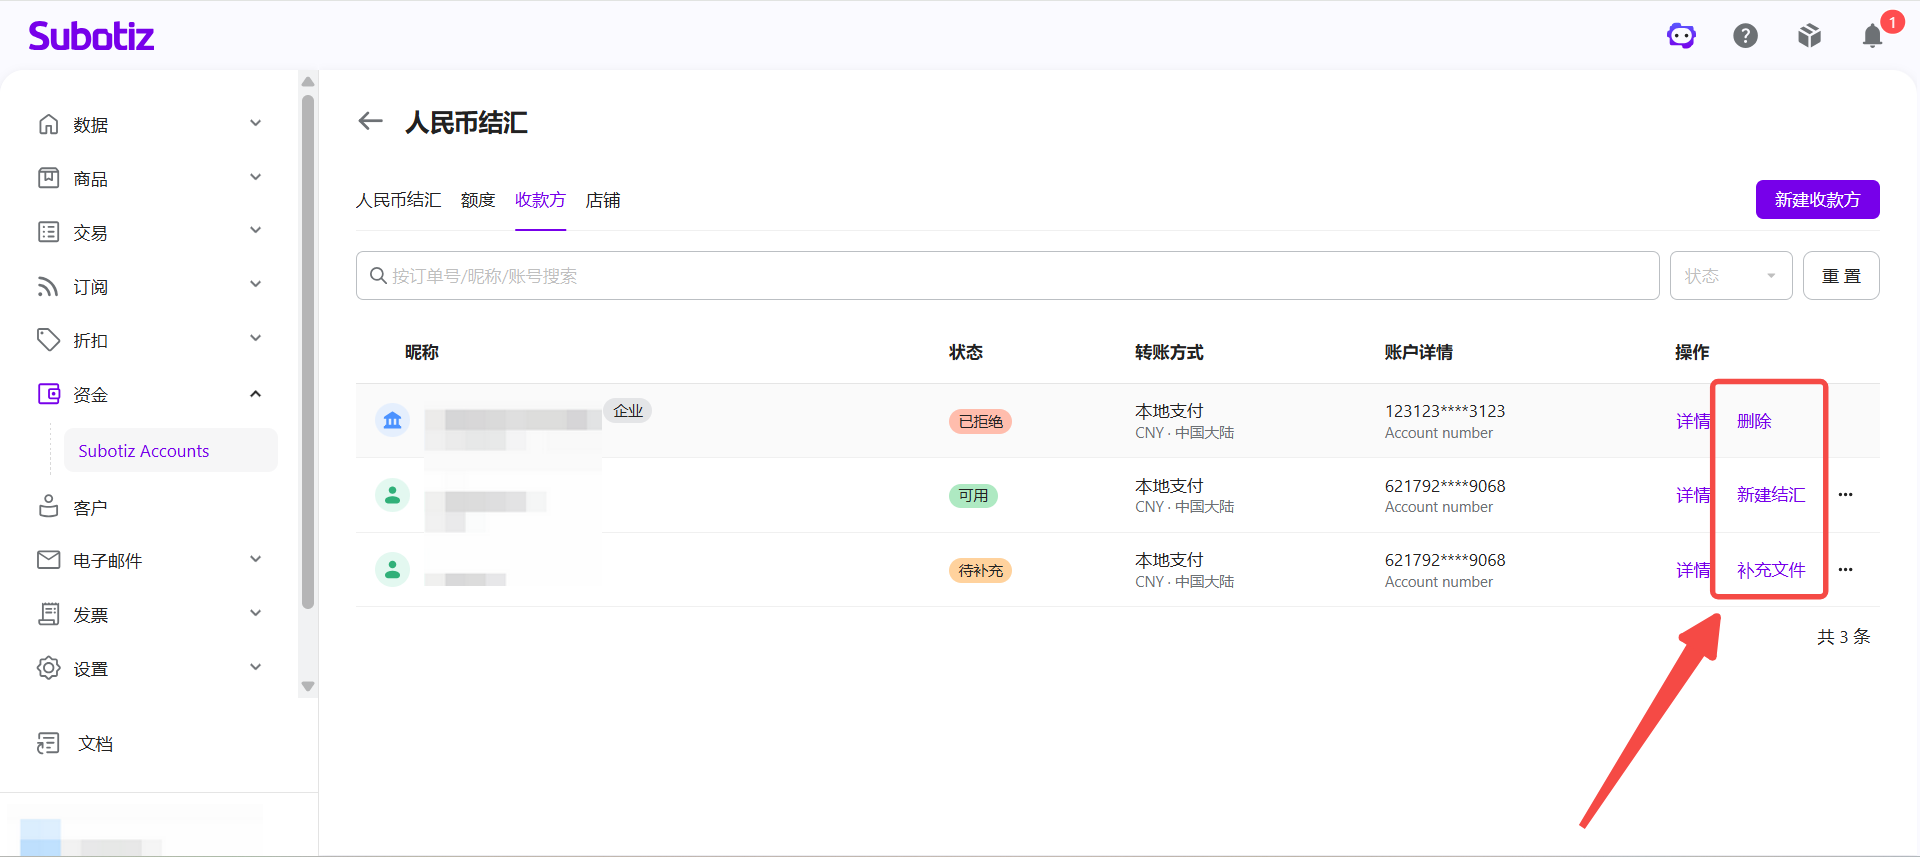The height and width of the screenshot is (857, 1920).
Task: Open the help question mark icon
Action: 1745,36
